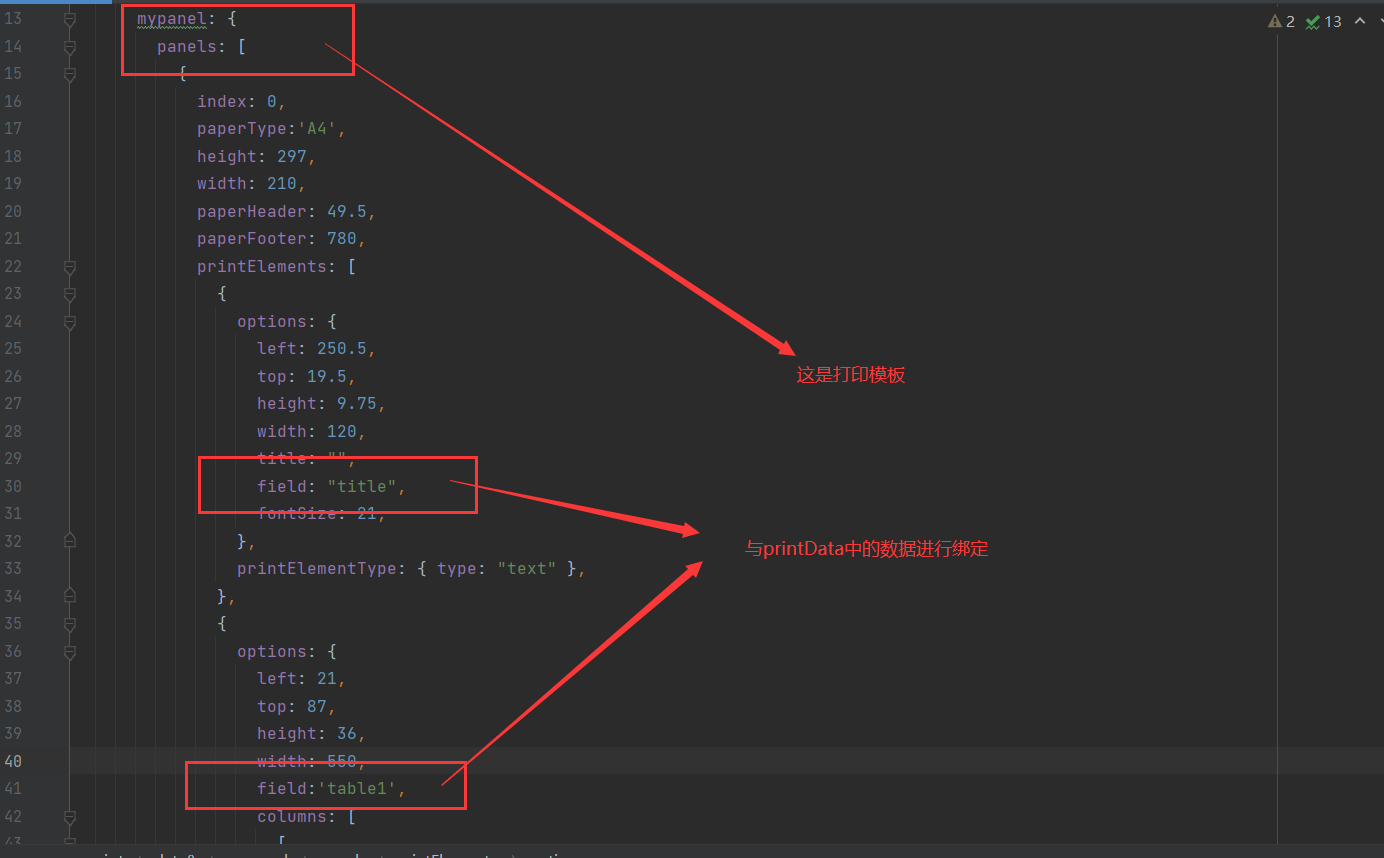Click the 'fontSize: 21,' line
This screenshot has width=1384, height=858.
click(x=321, y=513)
